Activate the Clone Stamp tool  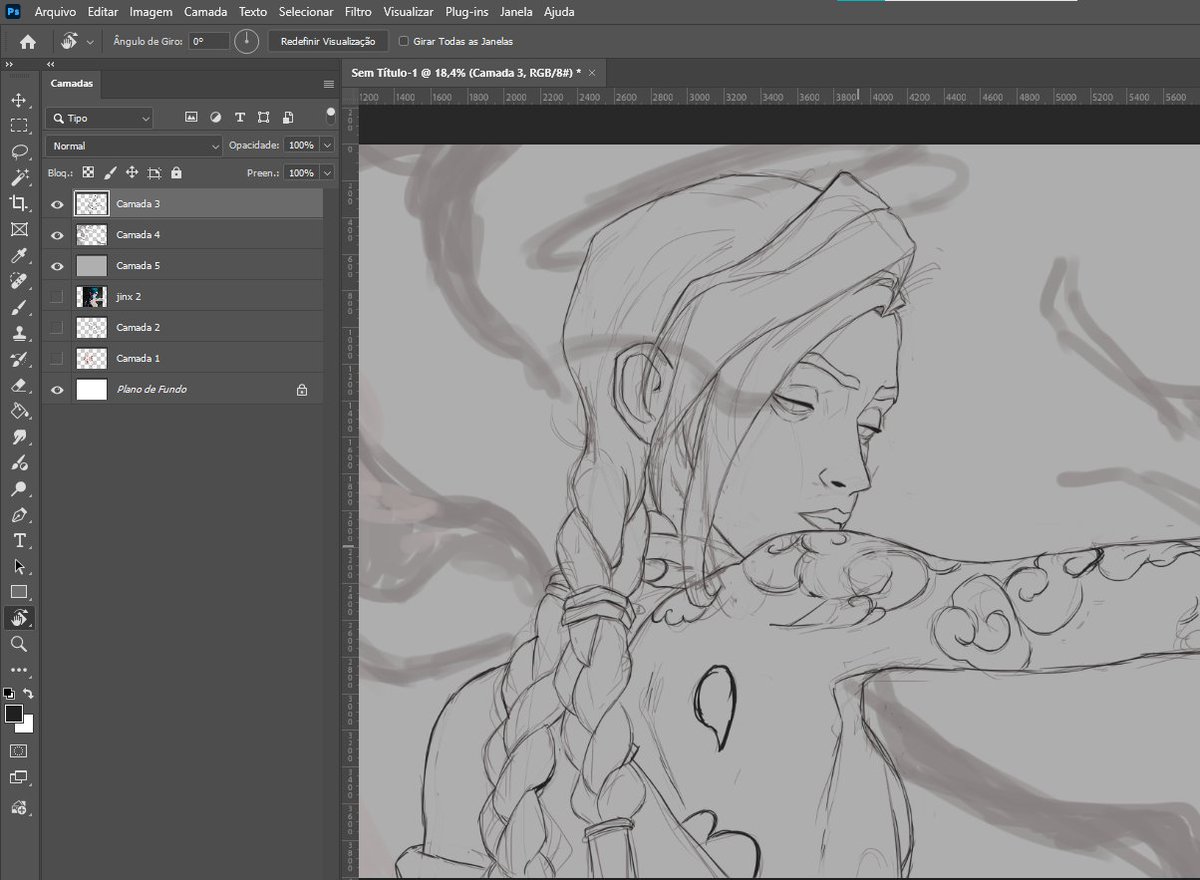18,333
